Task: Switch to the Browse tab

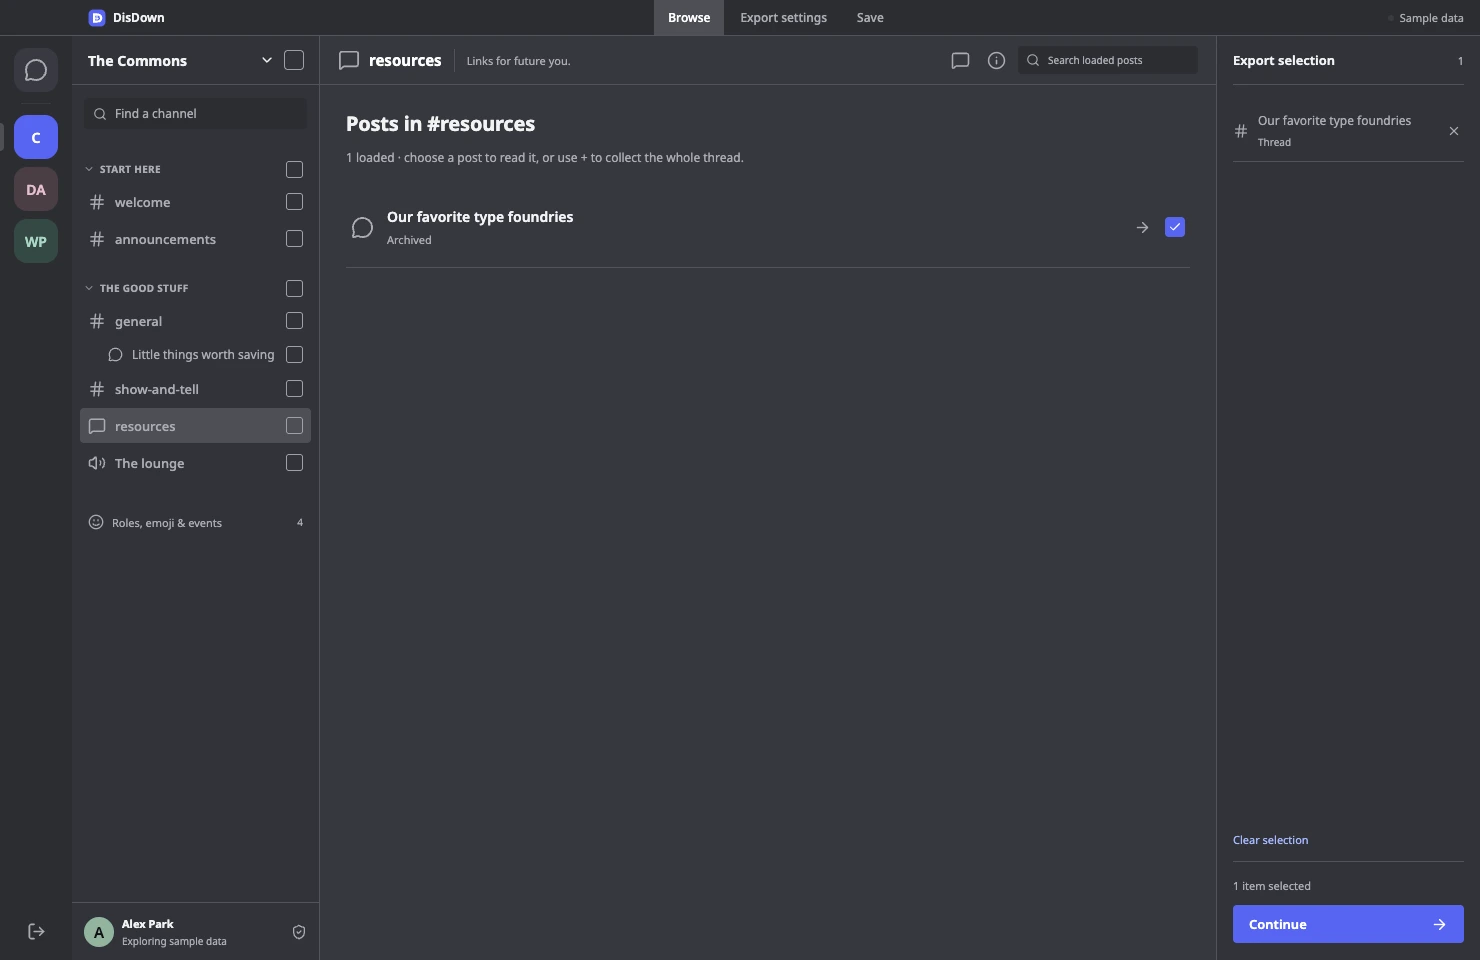Action: click(x=689, y=18)
